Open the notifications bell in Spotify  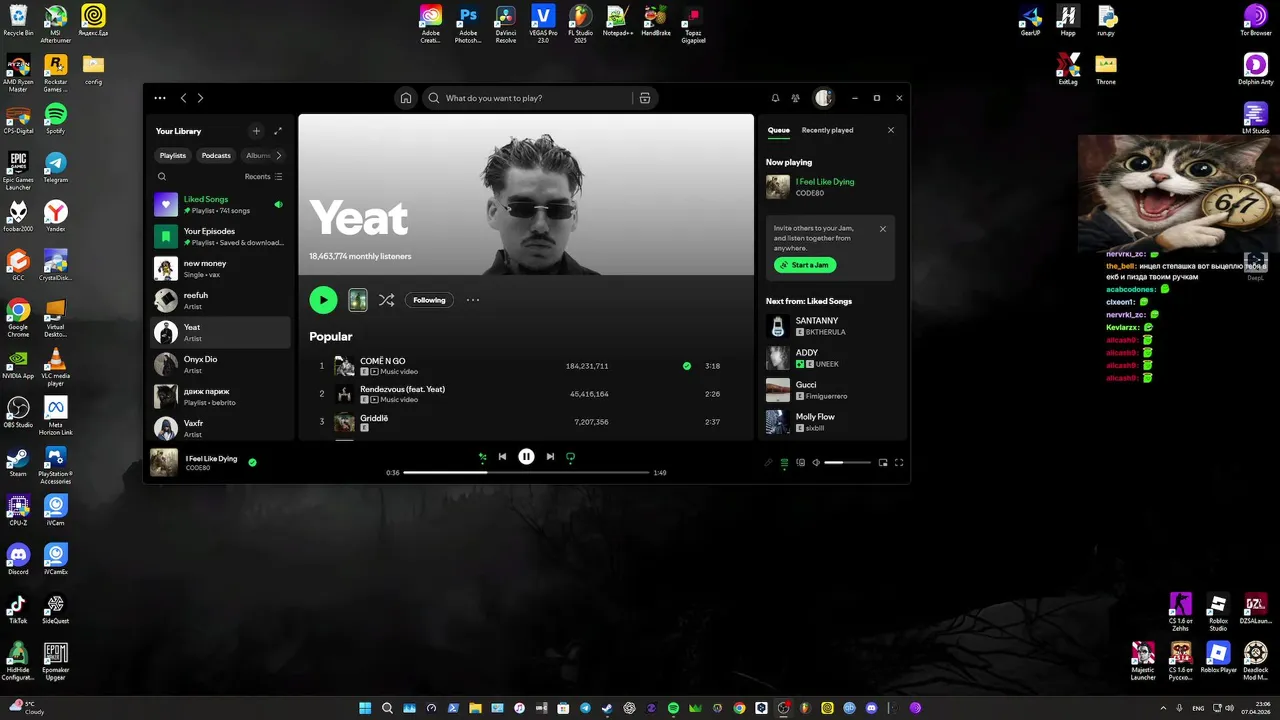[775, 98]
